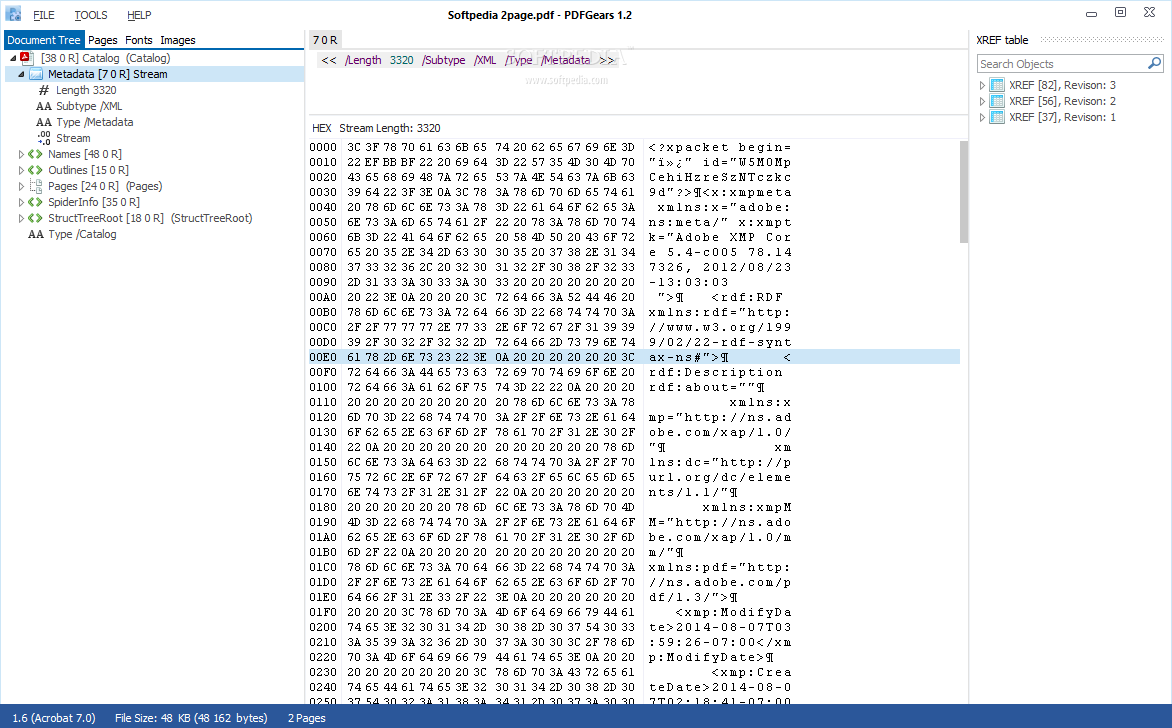The height and width of the screenshot is (728, 1172).
Task: Select the Length 3320 tree entry
Action: click(86, 90)
